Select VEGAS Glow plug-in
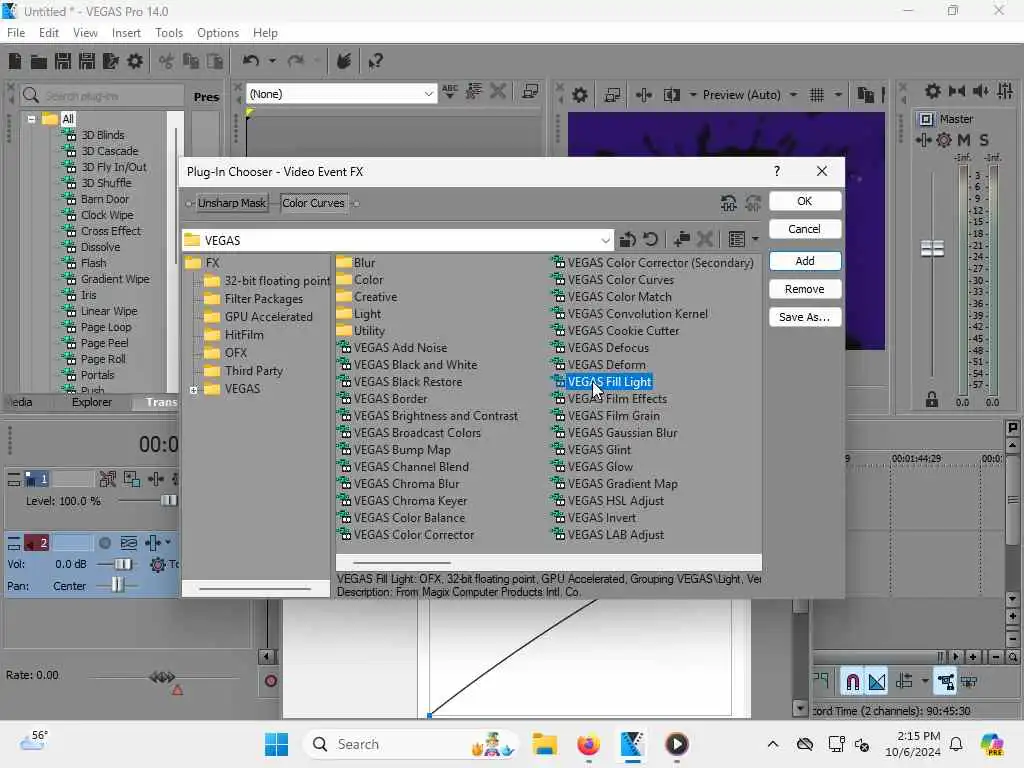Image resolution: width=1024 pixels, height=768 pixels. 600,467
